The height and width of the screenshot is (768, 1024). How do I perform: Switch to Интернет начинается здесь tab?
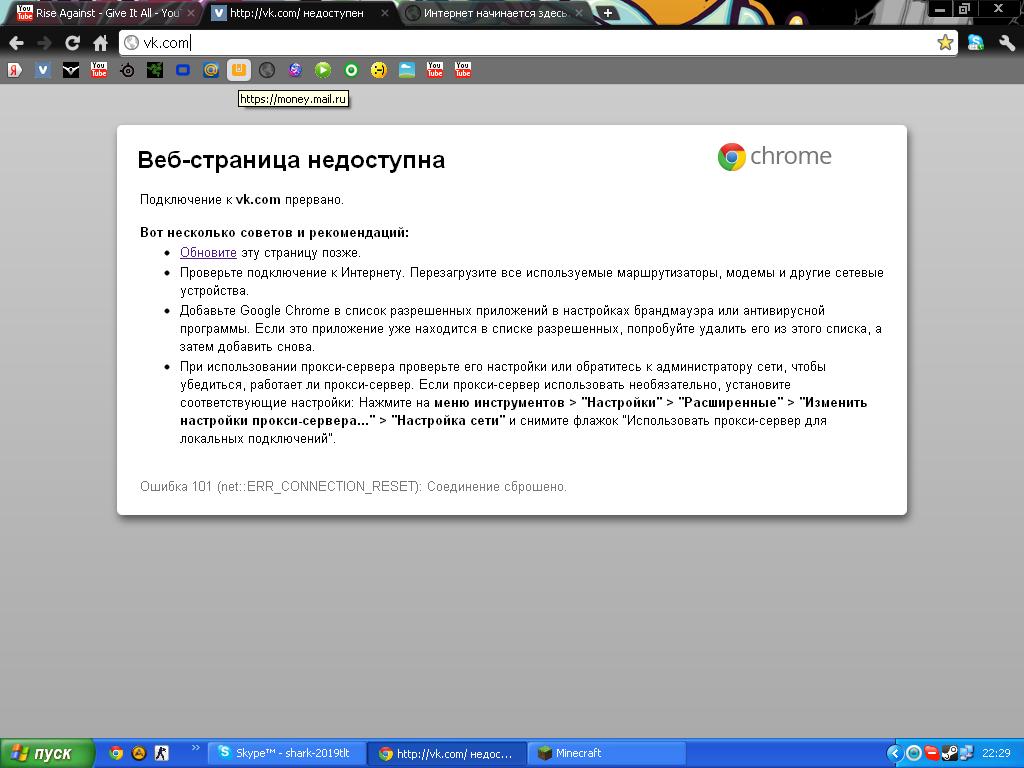(494, 13)
